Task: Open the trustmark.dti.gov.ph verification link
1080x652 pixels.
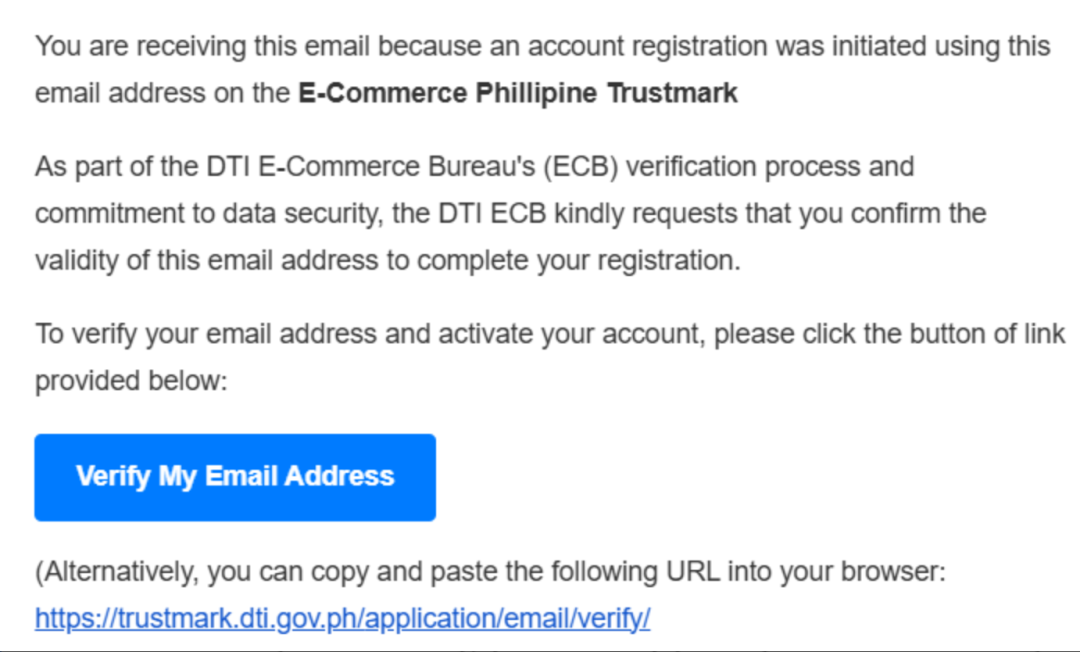Action: tap(342, 618)
